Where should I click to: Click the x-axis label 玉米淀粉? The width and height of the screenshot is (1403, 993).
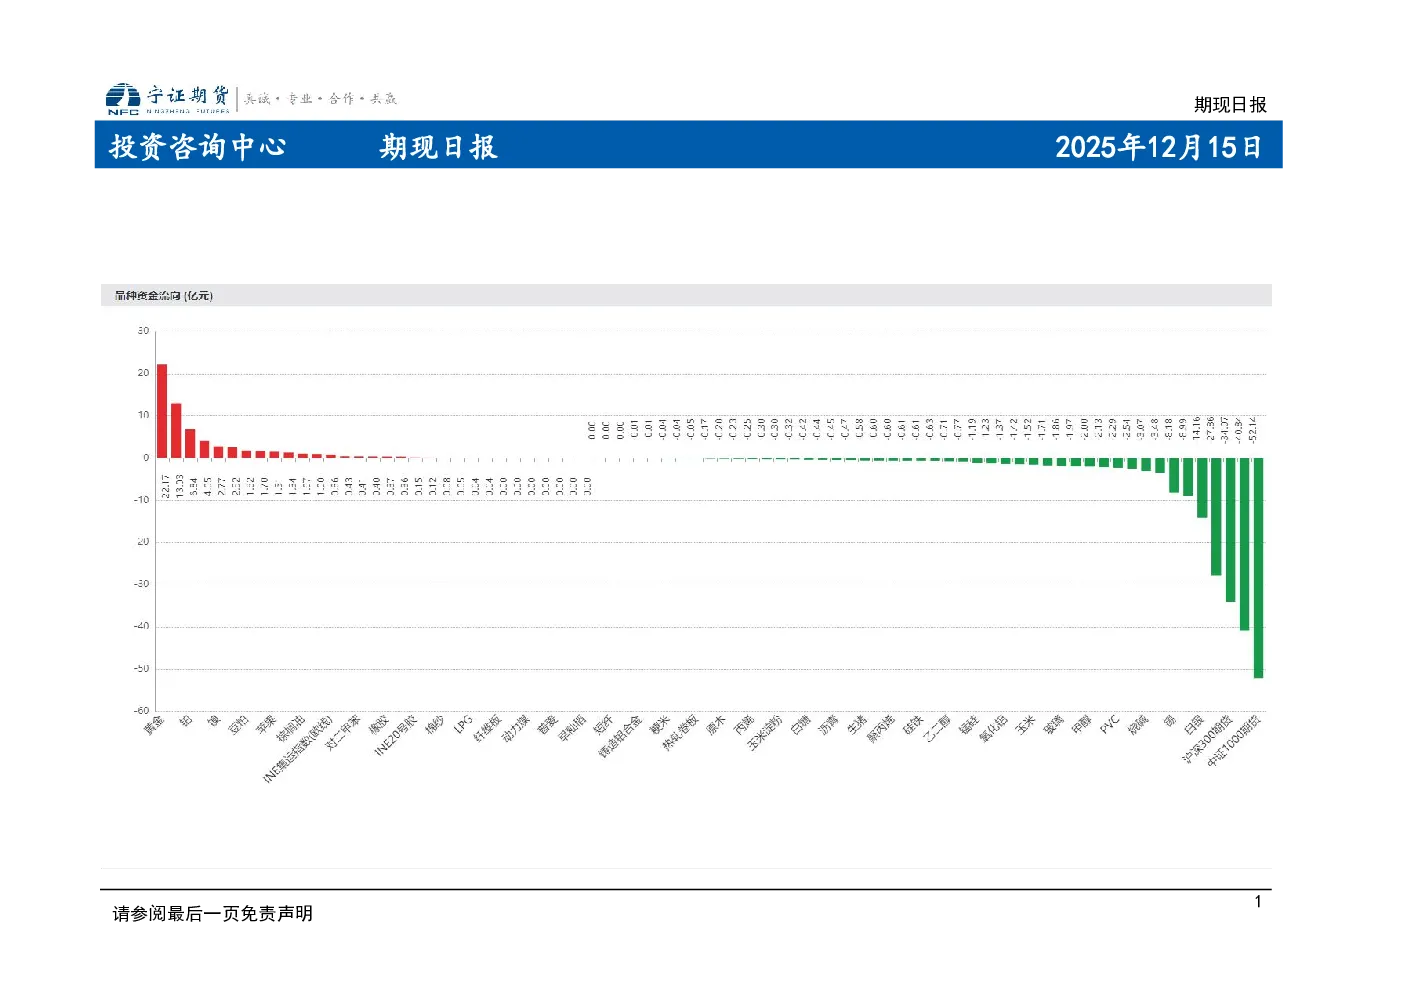(764, 732)
